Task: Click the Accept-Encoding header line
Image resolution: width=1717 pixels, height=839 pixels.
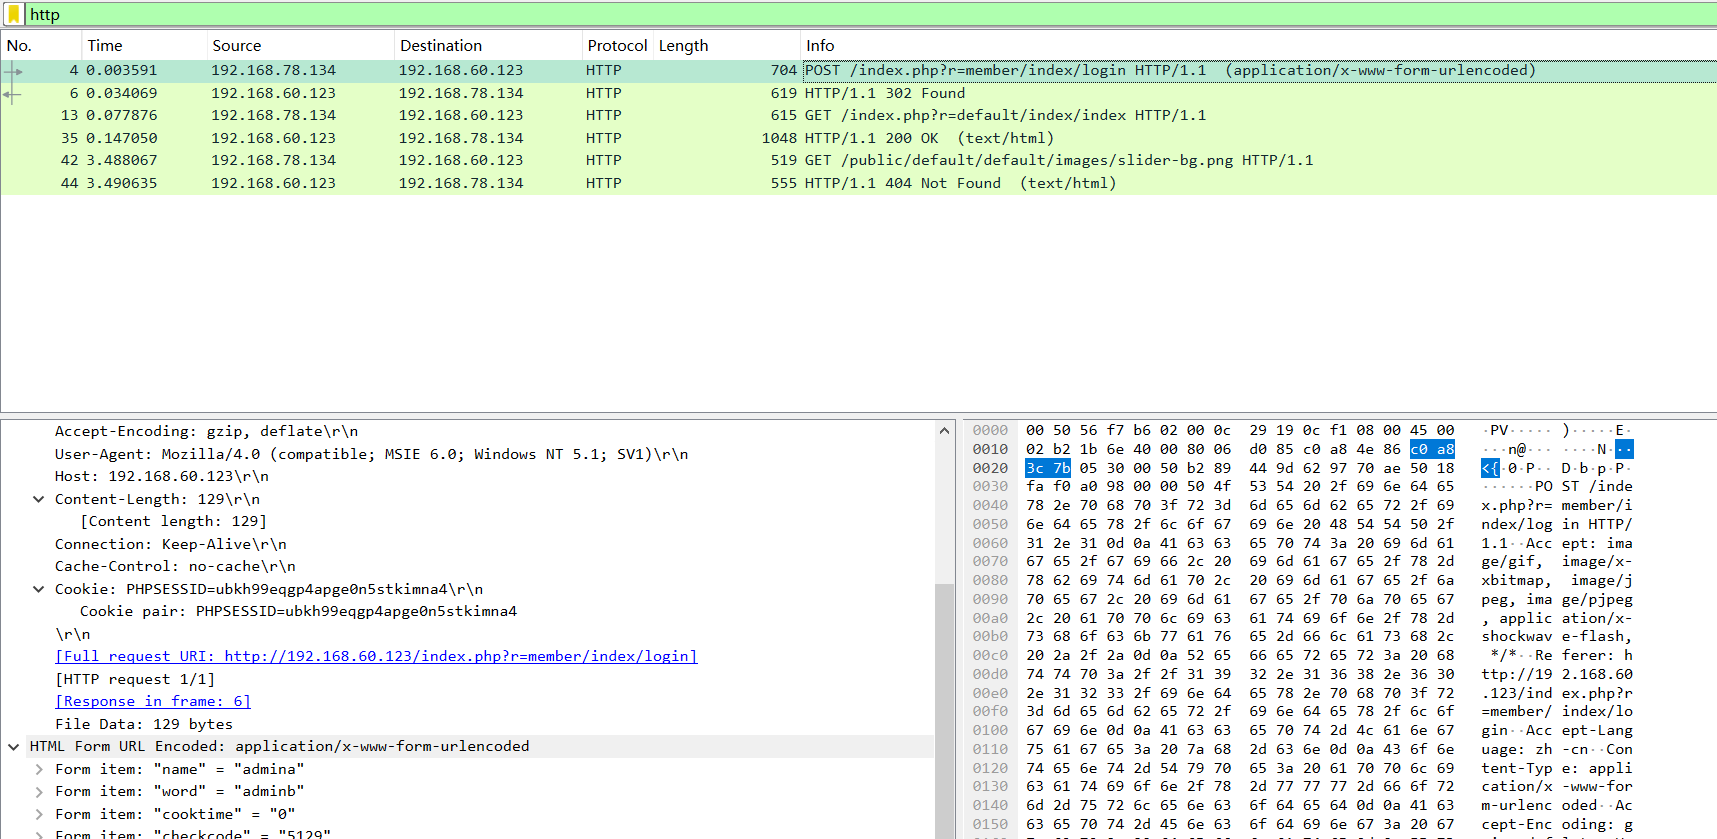Action: tap(206, 431)
